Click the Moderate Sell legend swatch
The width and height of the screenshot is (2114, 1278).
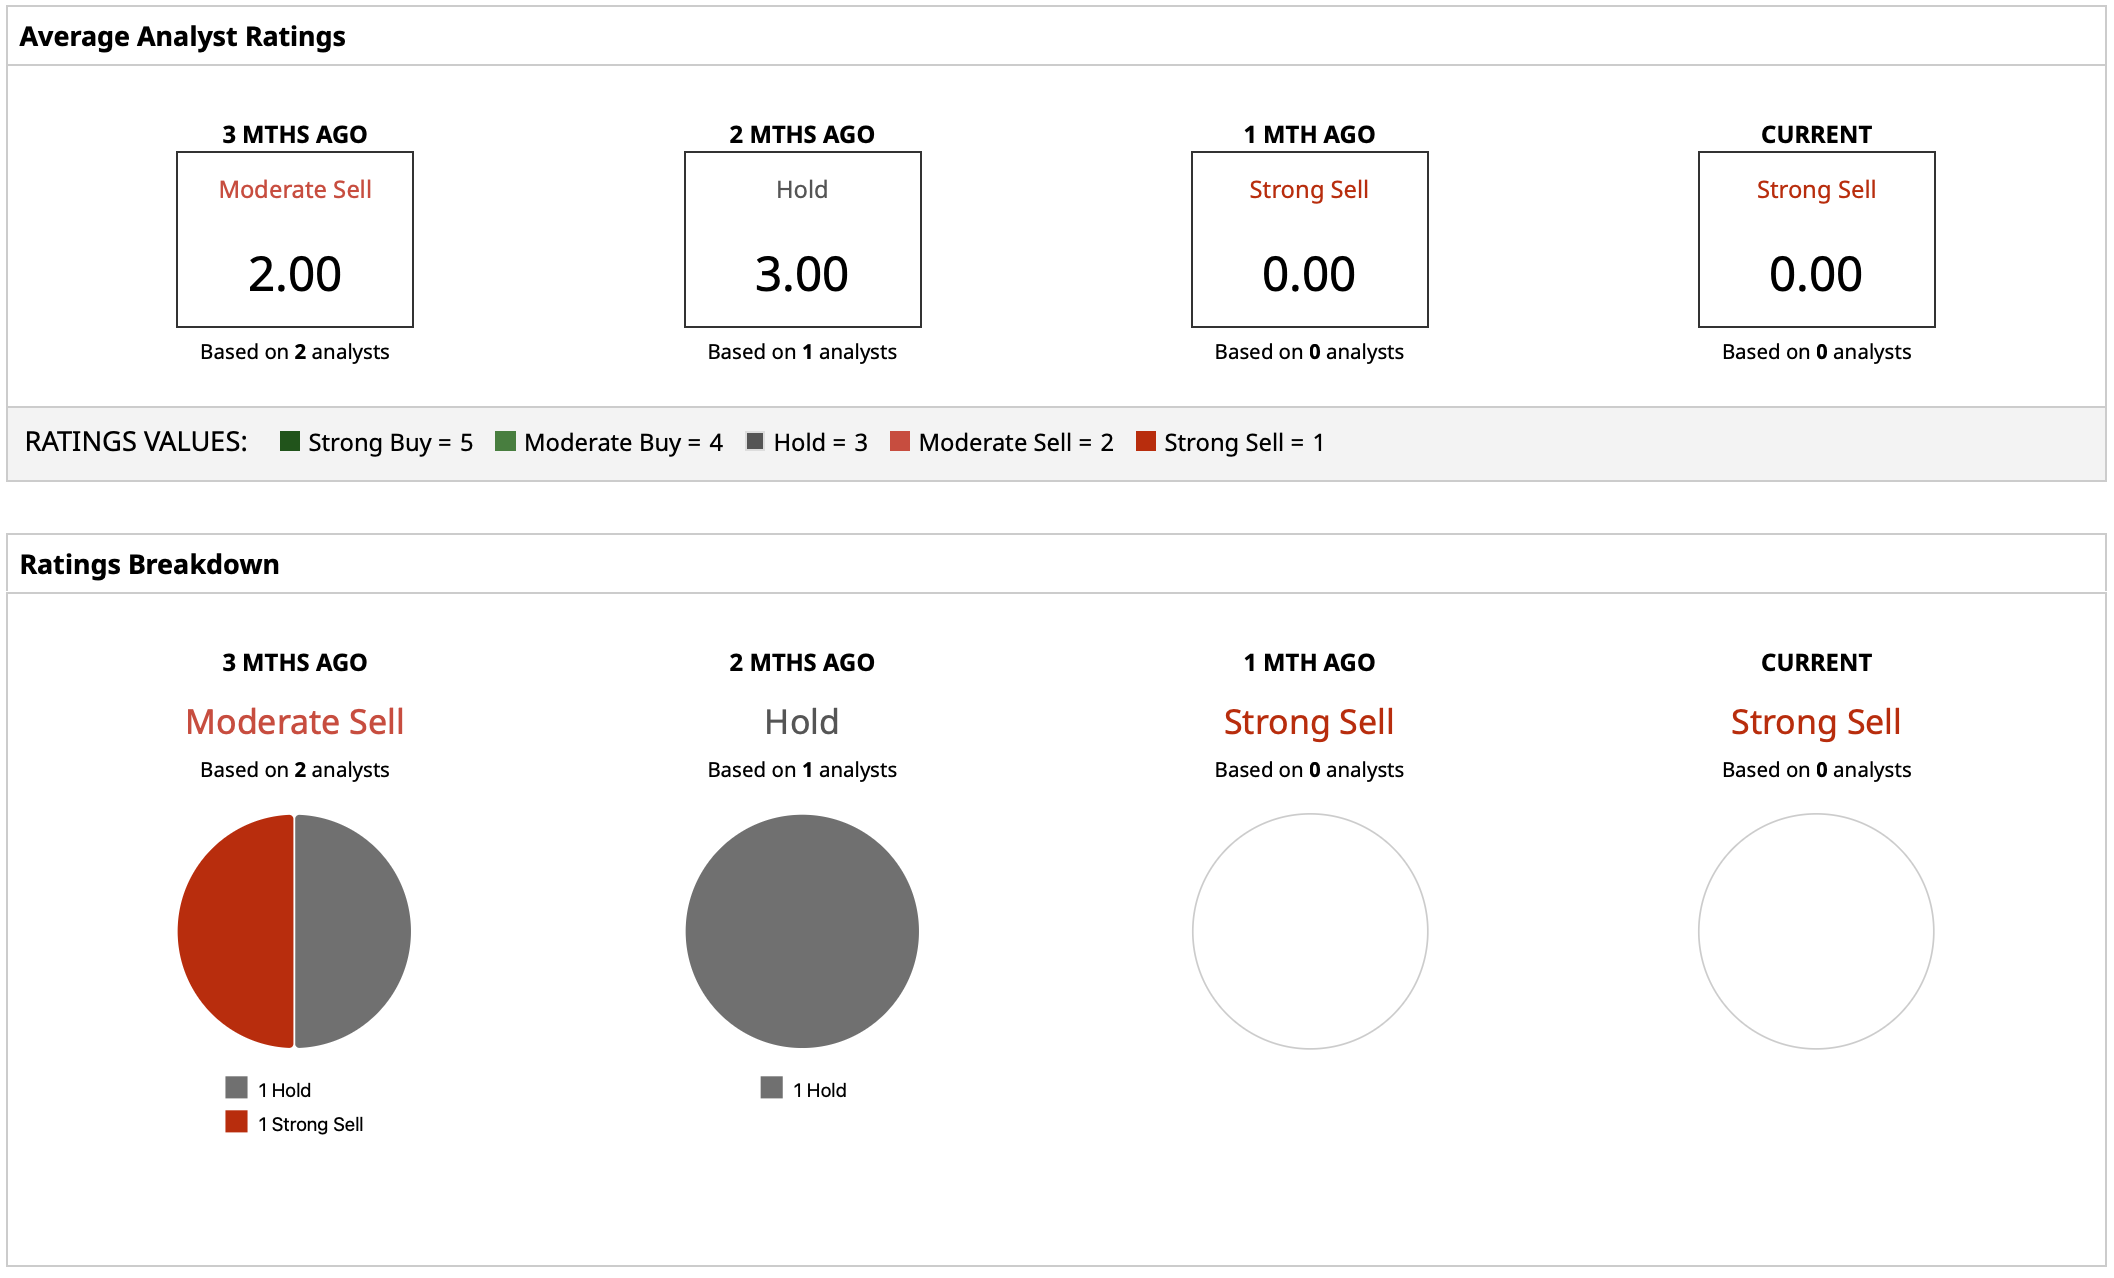[x=900, y=441]
